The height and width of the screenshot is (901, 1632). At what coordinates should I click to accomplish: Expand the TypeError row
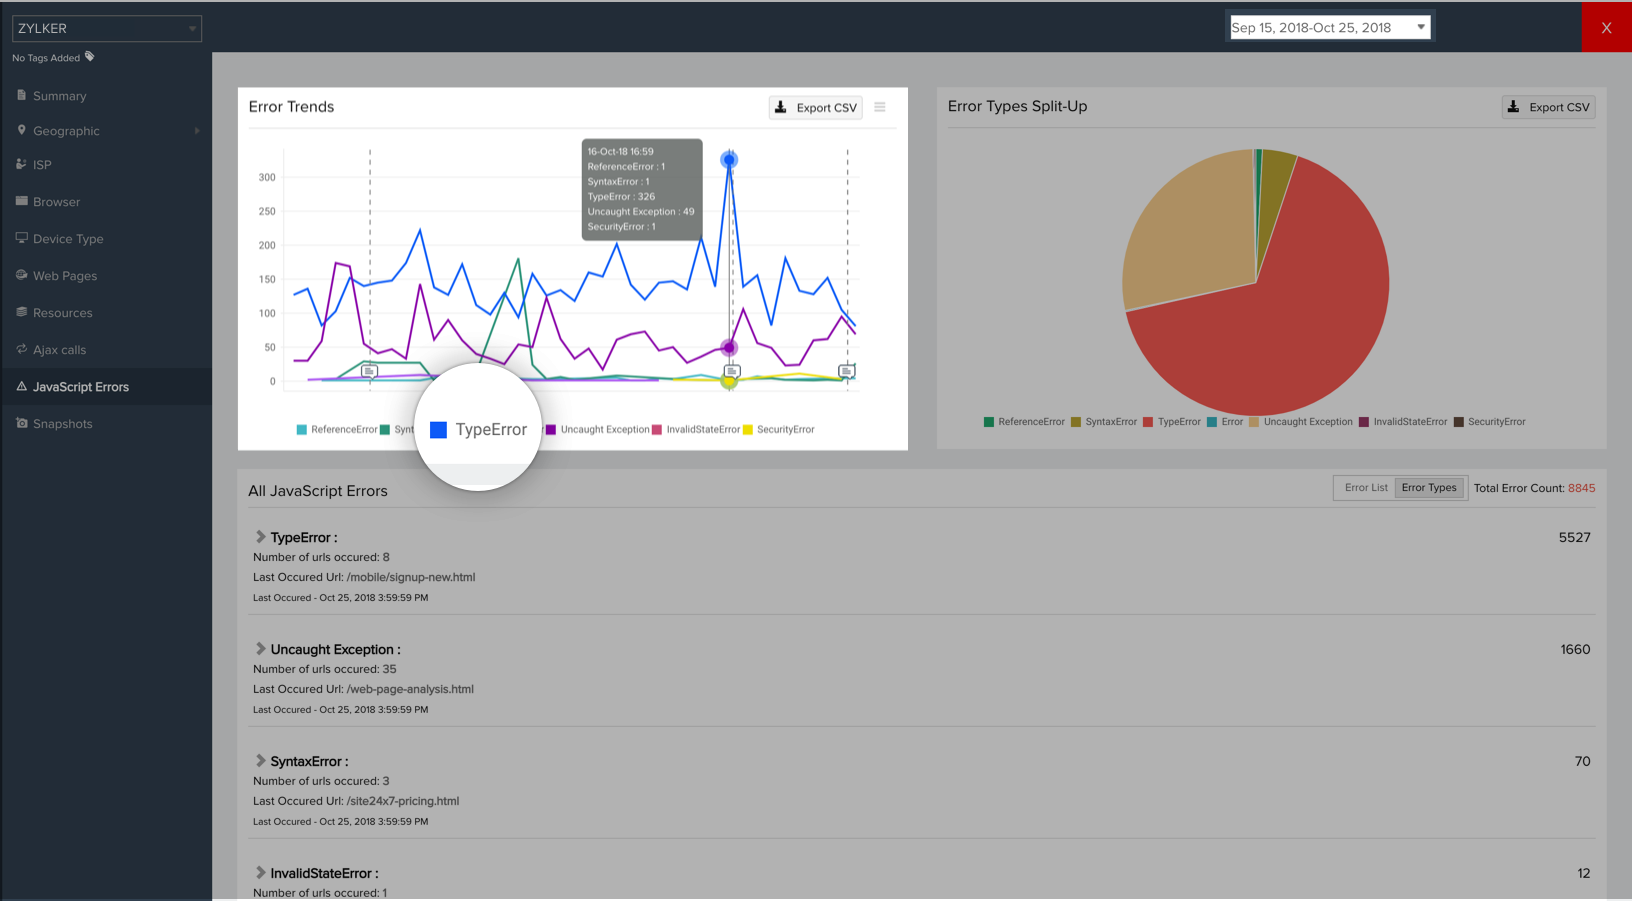tap(260, 537)
